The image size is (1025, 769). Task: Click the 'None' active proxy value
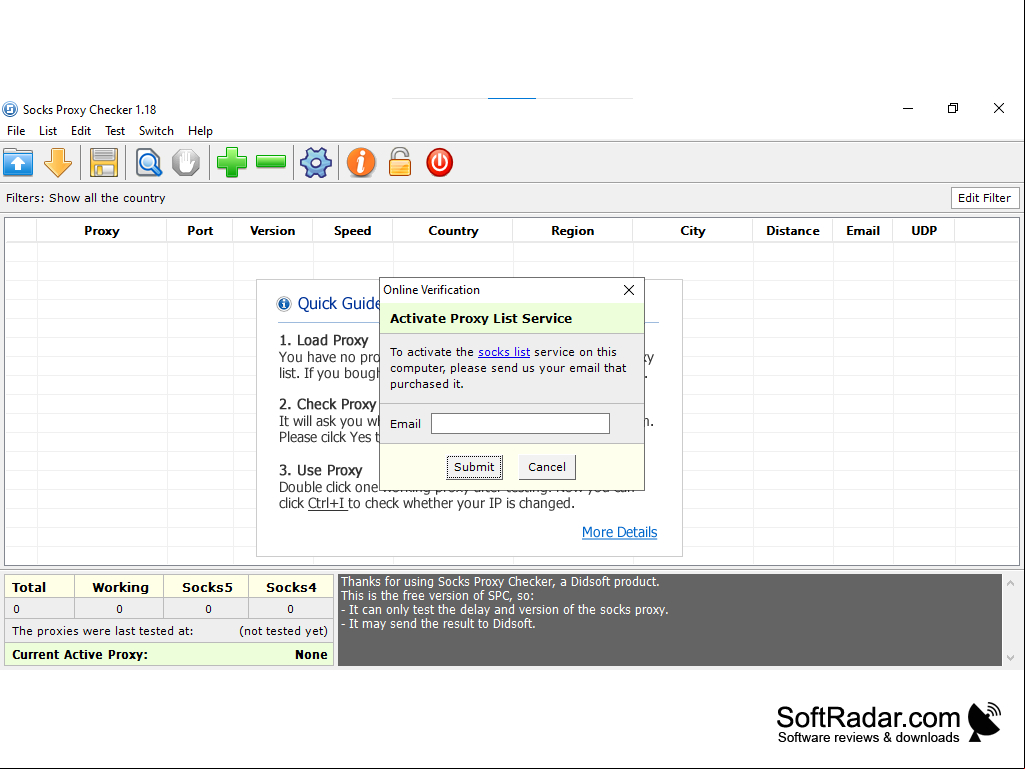click(311, 655)
